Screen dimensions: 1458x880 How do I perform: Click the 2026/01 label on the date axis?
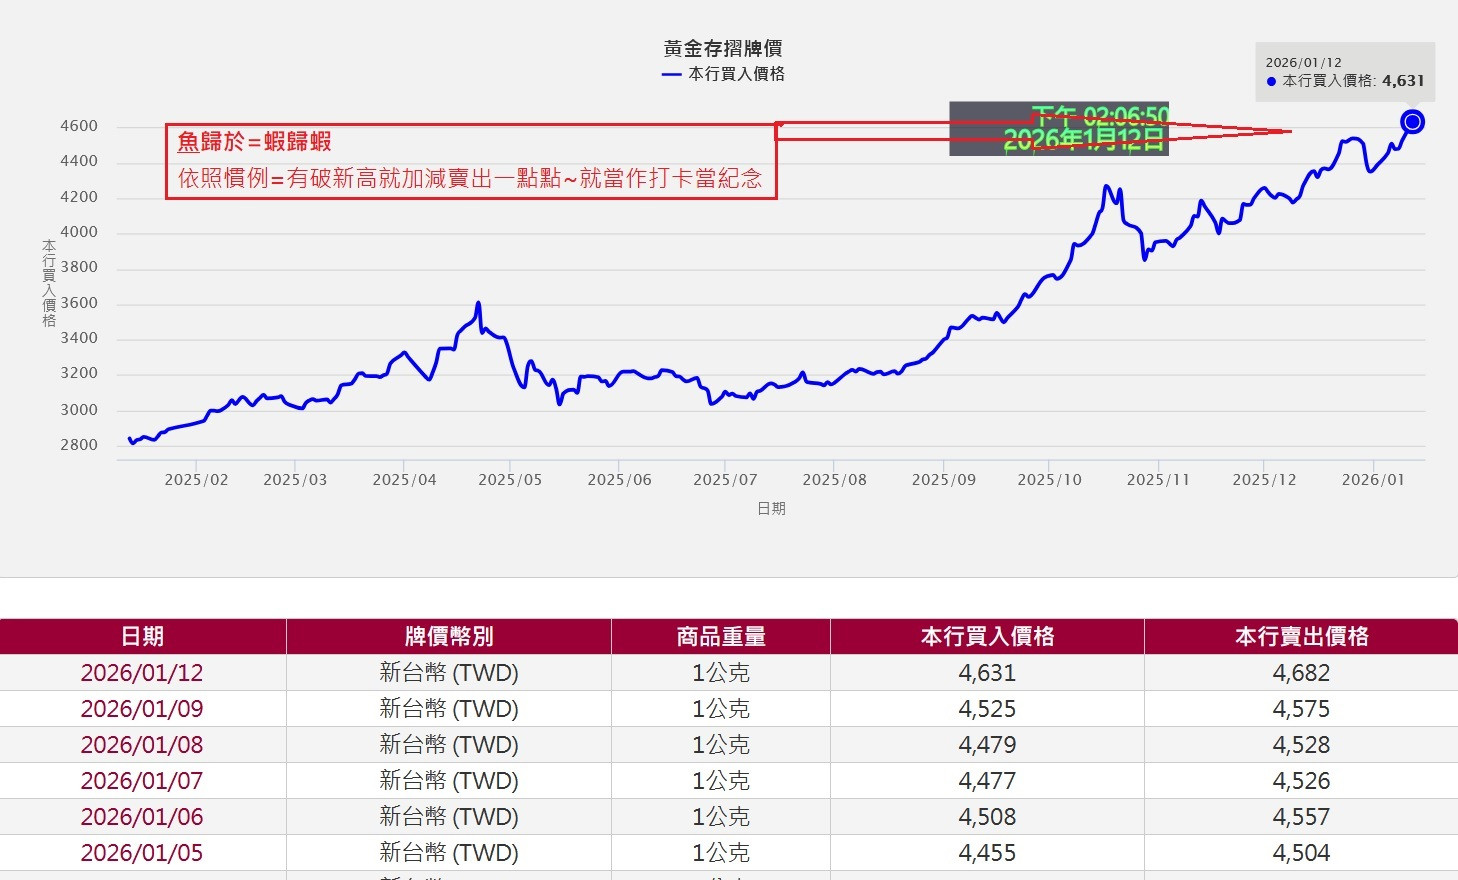click(x=1372, y=479)
